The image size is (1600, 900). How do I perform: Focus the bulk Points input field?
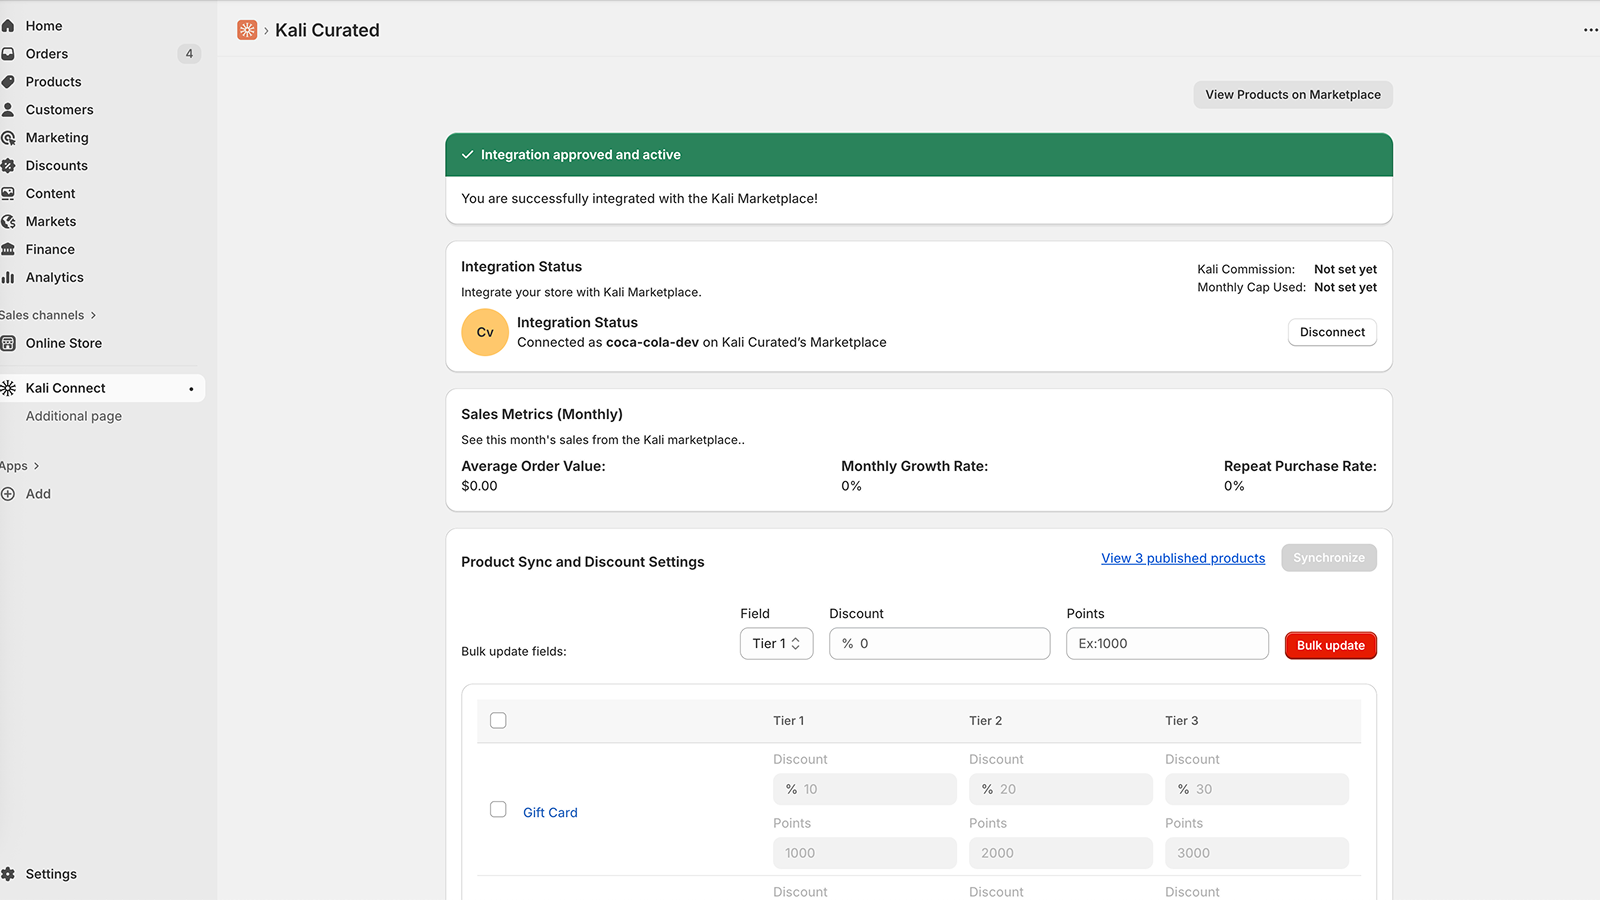(x=1167, y=644)
